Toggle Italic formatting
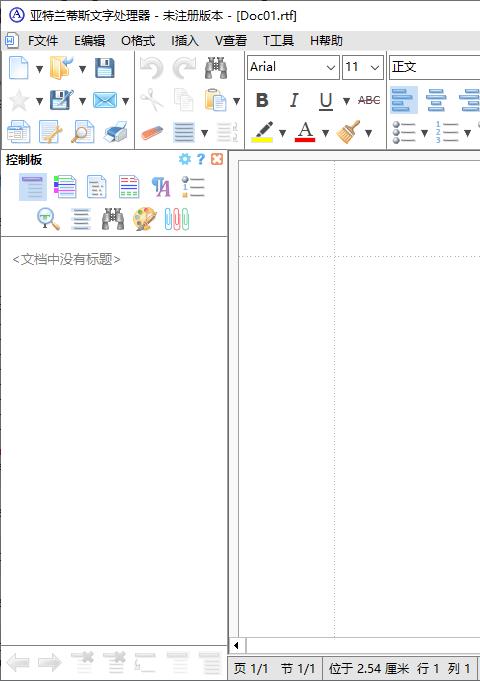Screen dimensions: 480x681 click(294, 100)
